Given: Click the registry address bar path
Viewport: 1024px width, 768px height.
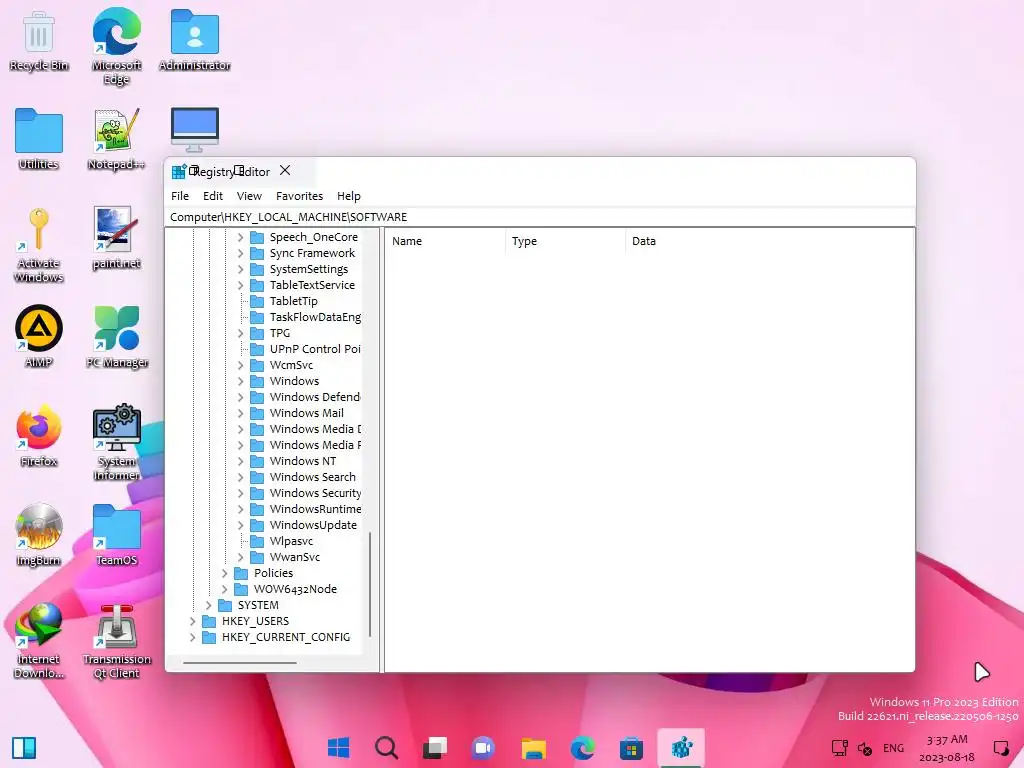Looking at the screenshot, I should (539, 217).
